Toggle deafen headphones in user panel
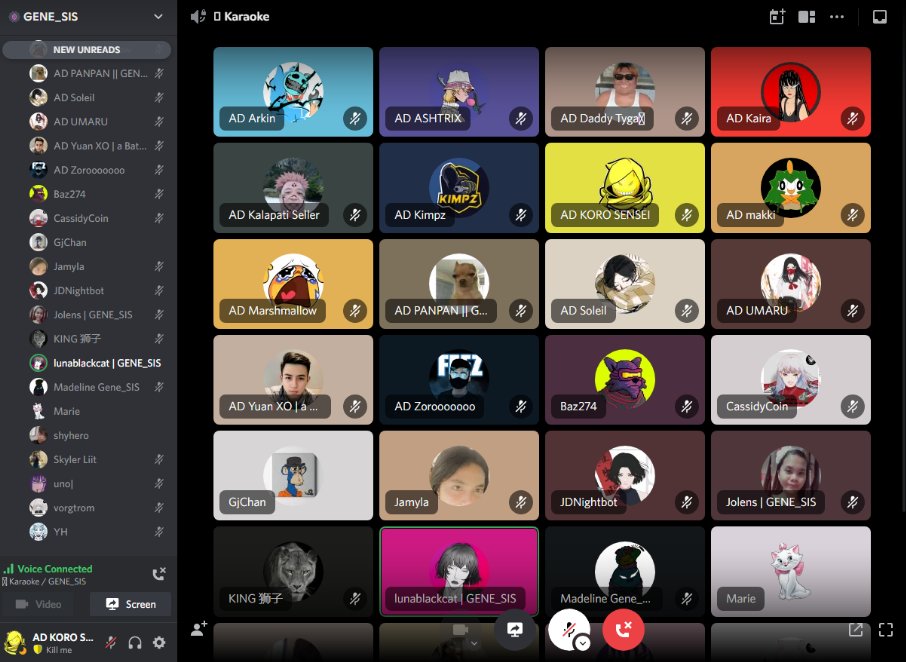Viewport: 906px width, 662px height. coord(135,642)
